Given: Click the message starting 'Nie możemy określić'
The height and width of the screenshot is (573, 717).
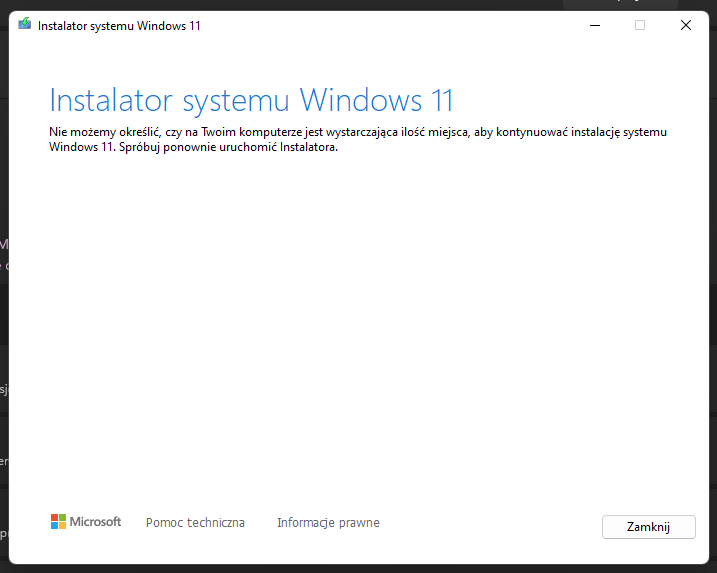Looking at the screenshot, I should tap(358, 139).
